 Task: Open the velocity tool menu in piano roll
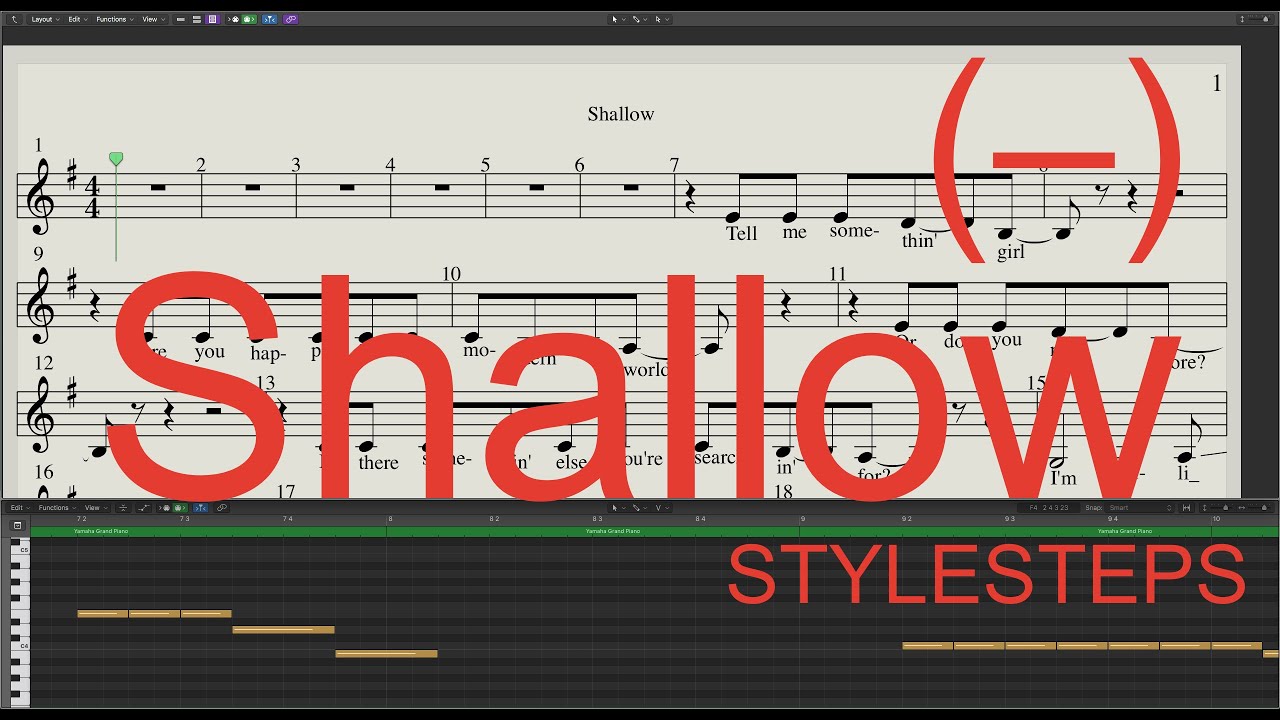(x=660, y=508)
